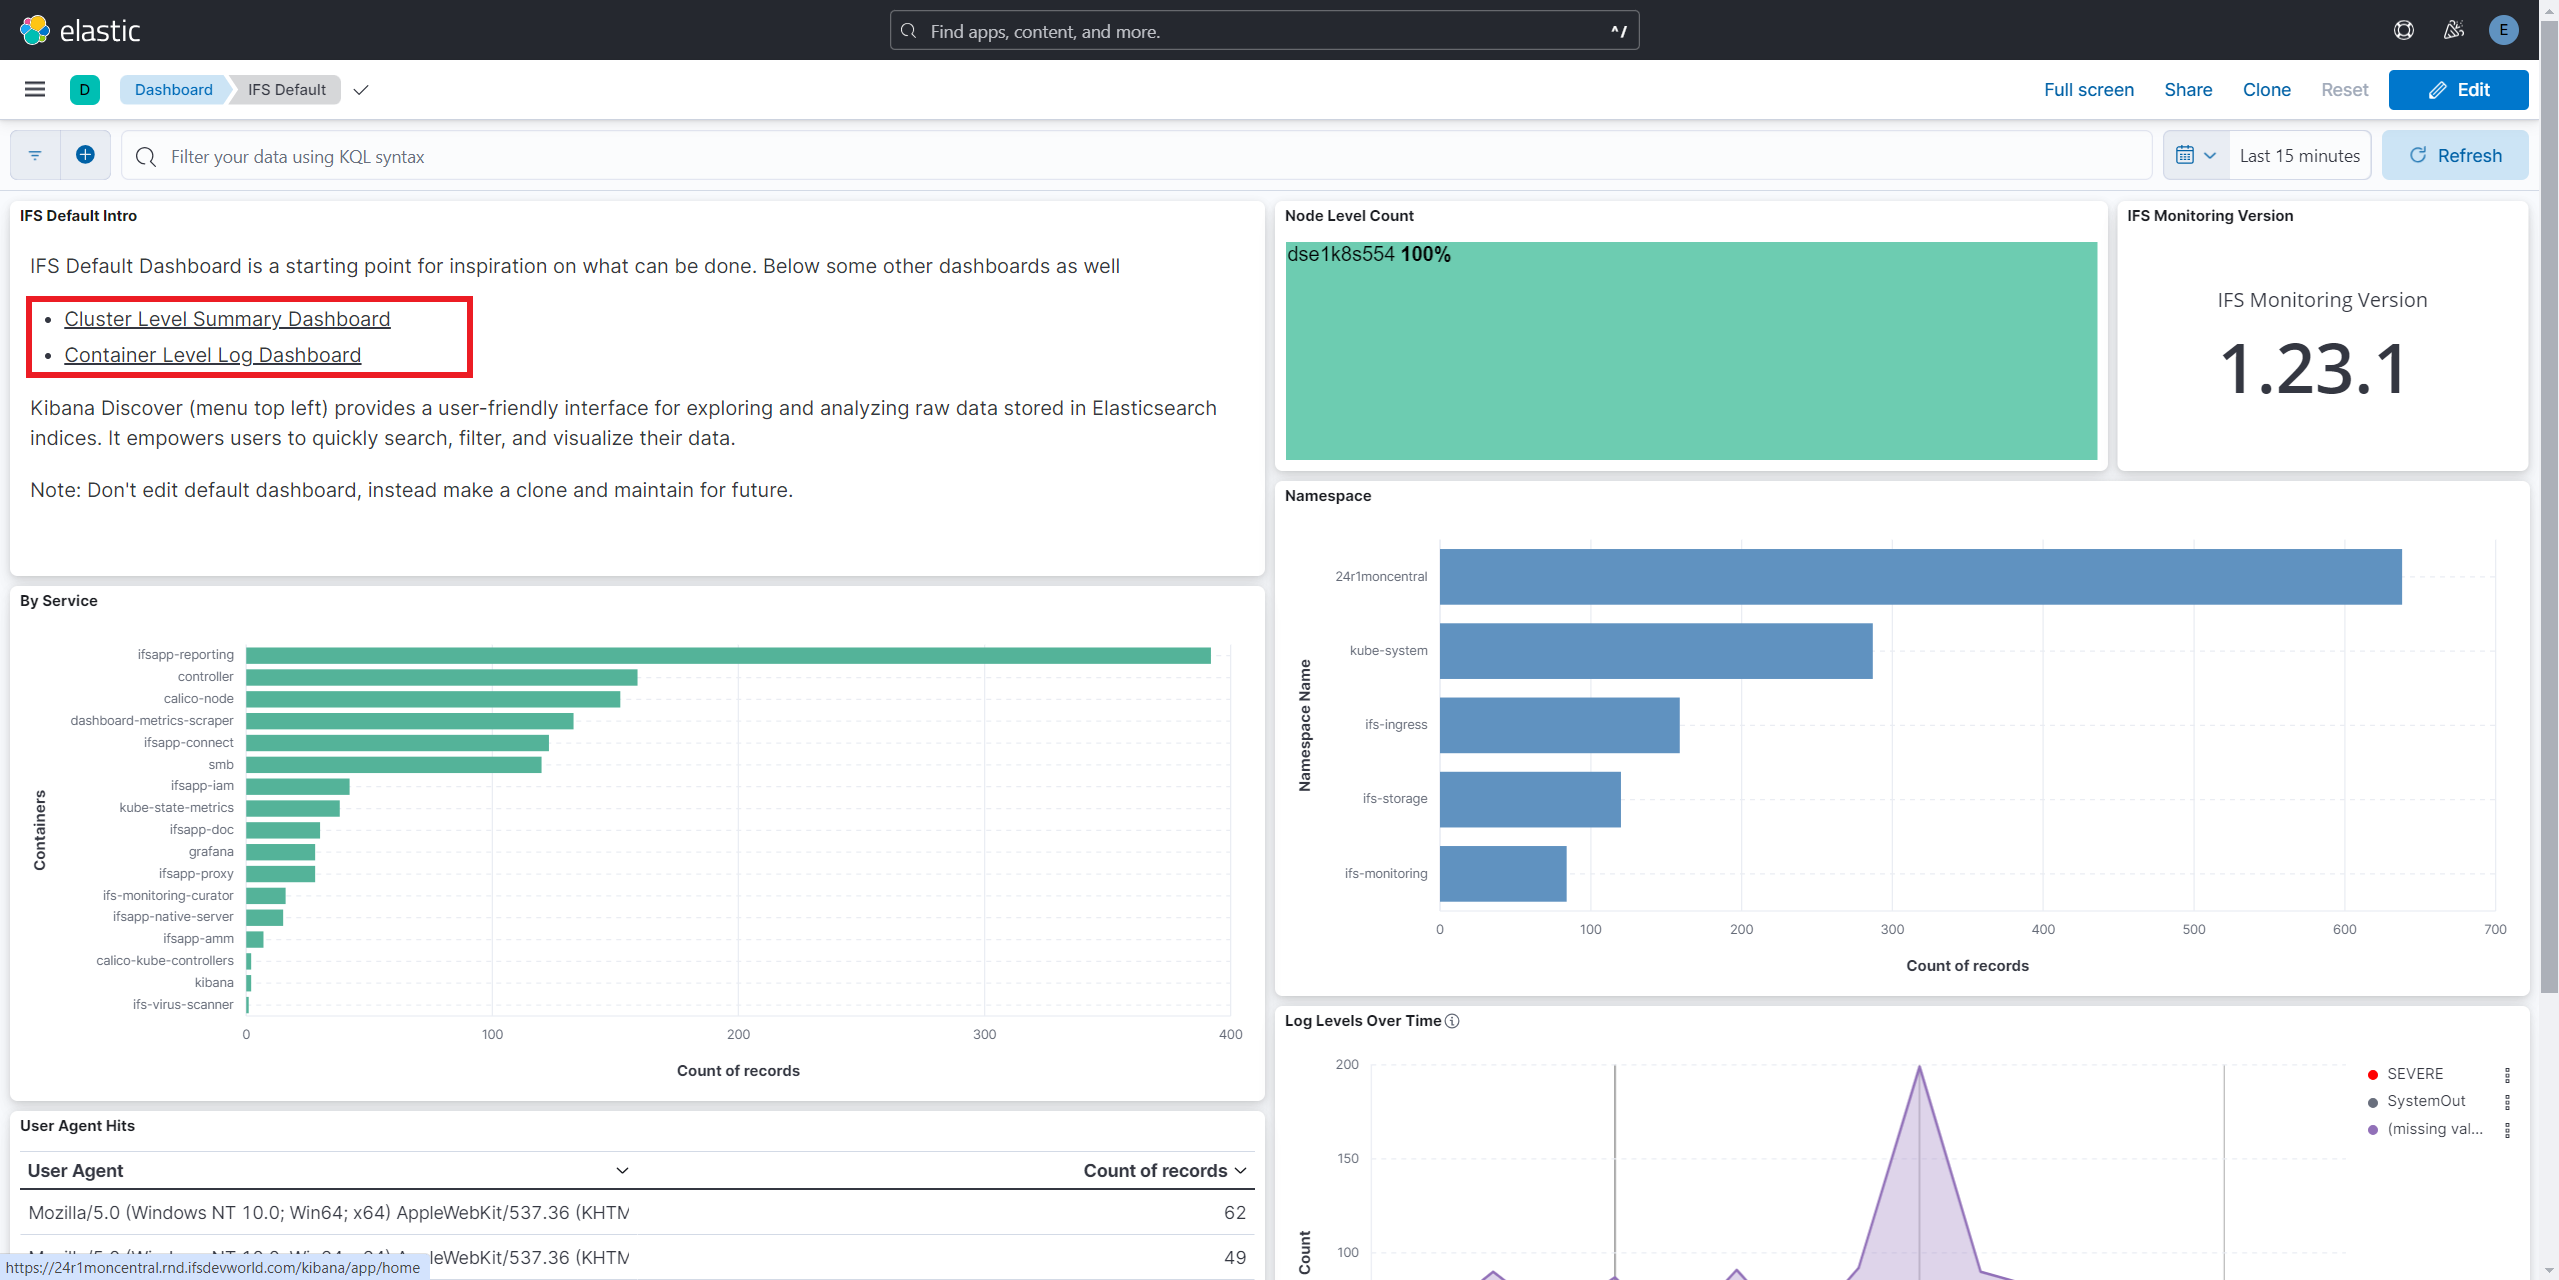Open the user avatar E menu
2559x1280 pixels.
[2504, 29]
